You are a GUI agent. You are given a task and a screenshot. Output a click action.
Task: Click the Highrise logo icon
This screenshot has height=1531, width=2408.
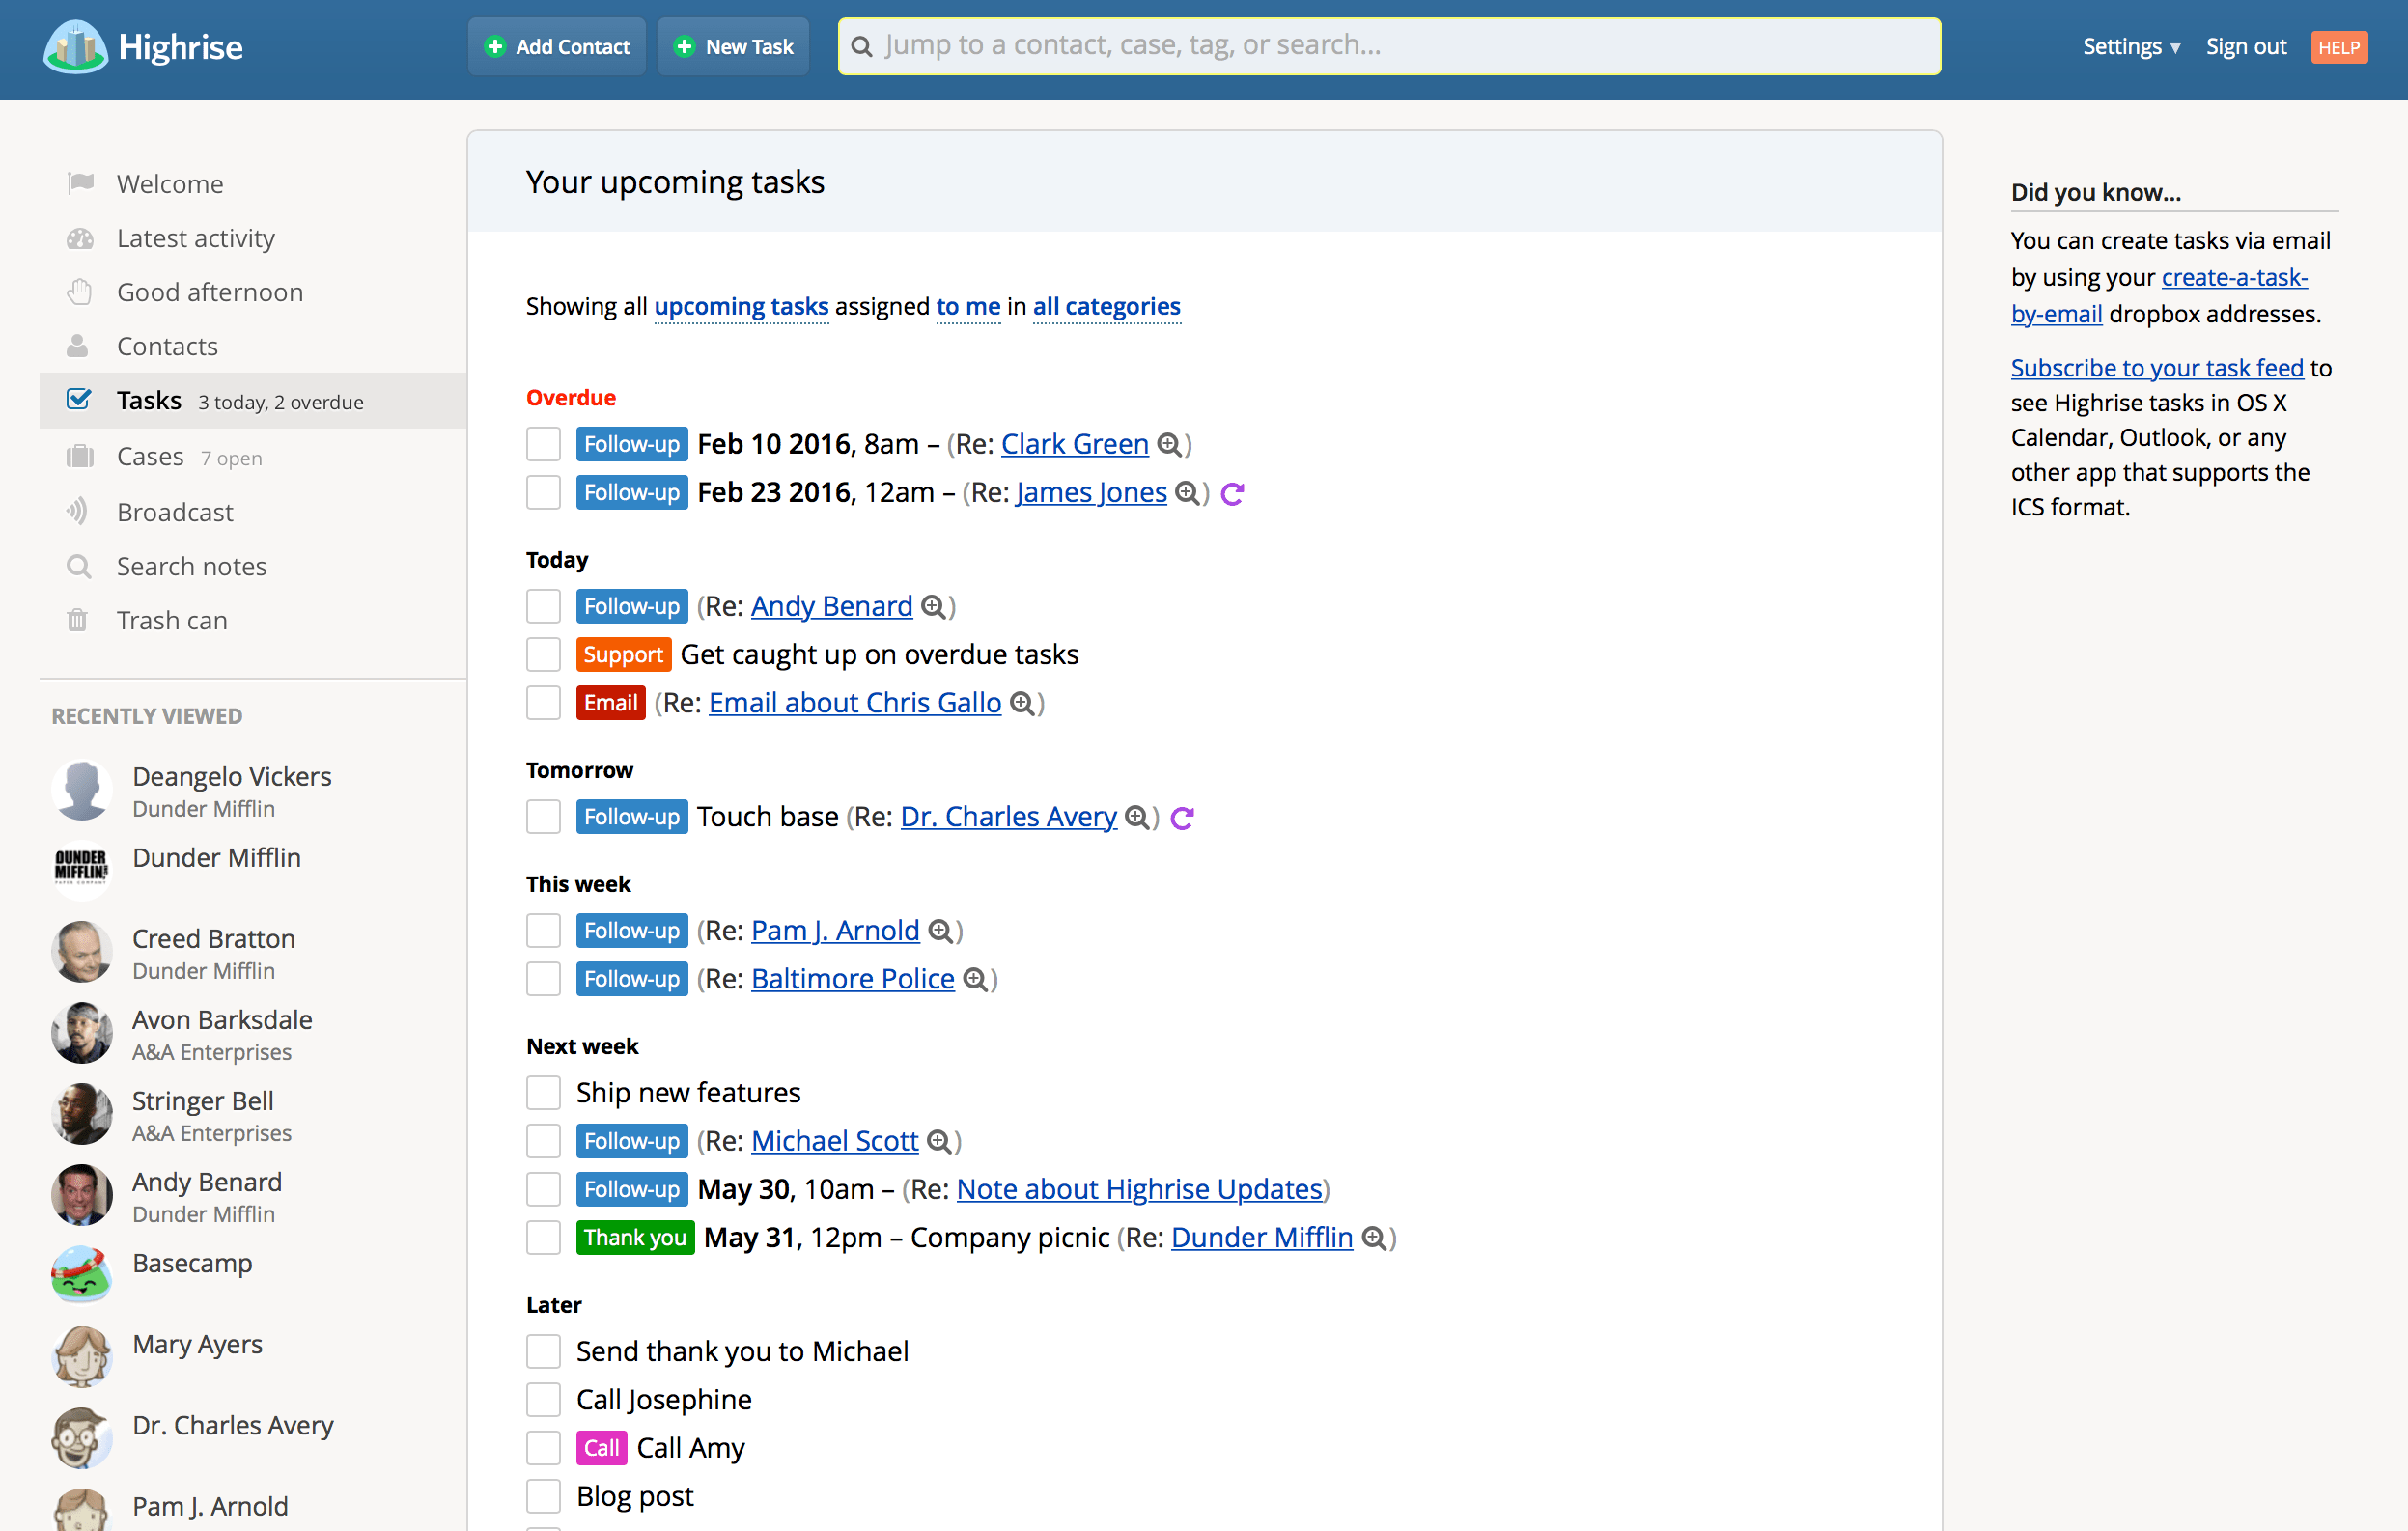click(x=75, y=47)
